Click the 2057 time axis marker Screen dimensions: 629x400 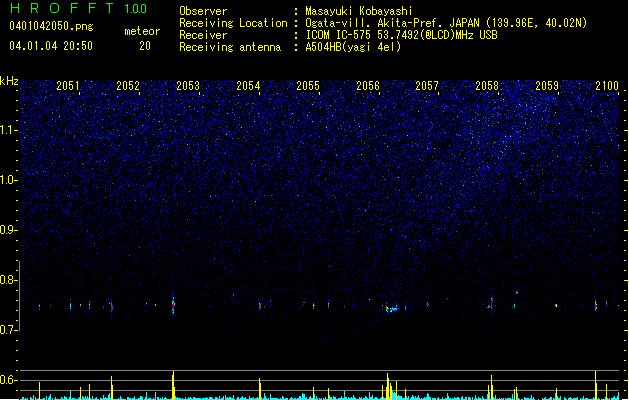pos(427,86)
